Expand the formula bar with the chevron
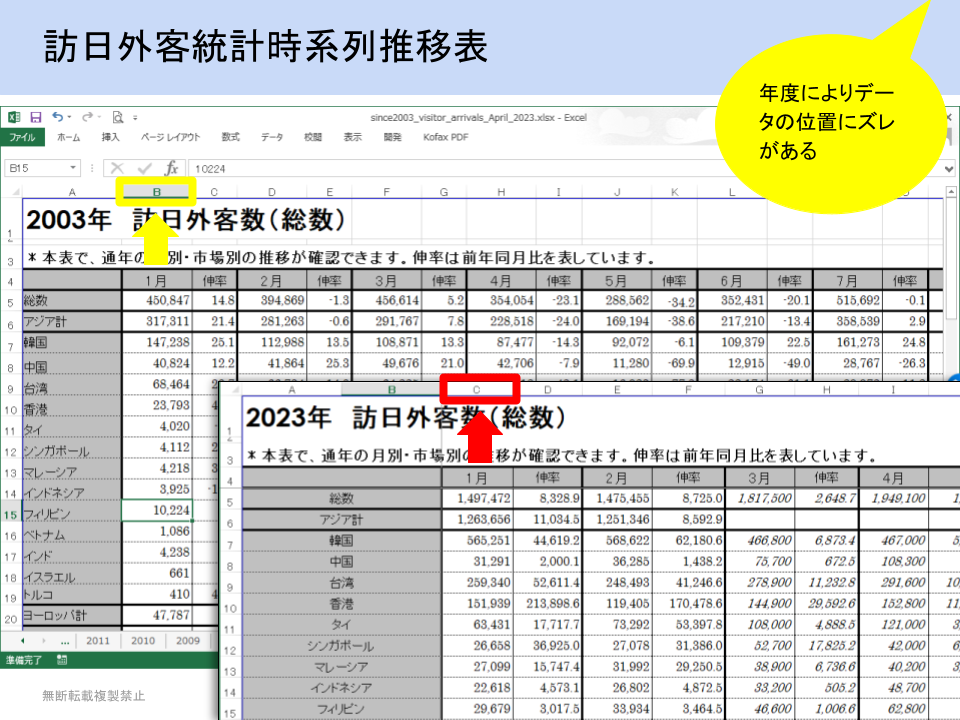960x720 pixels. (949, 168)
